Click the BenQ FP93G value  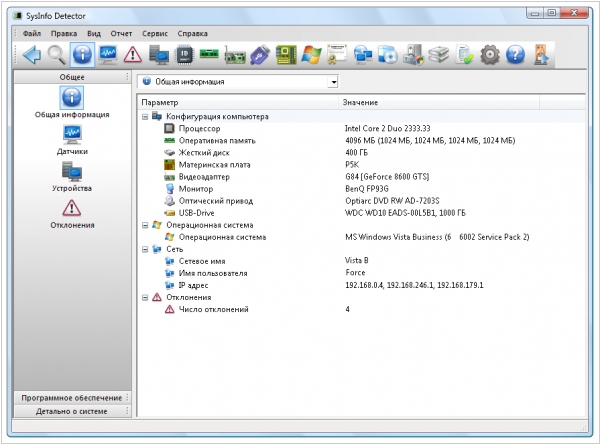click(367, 189)
